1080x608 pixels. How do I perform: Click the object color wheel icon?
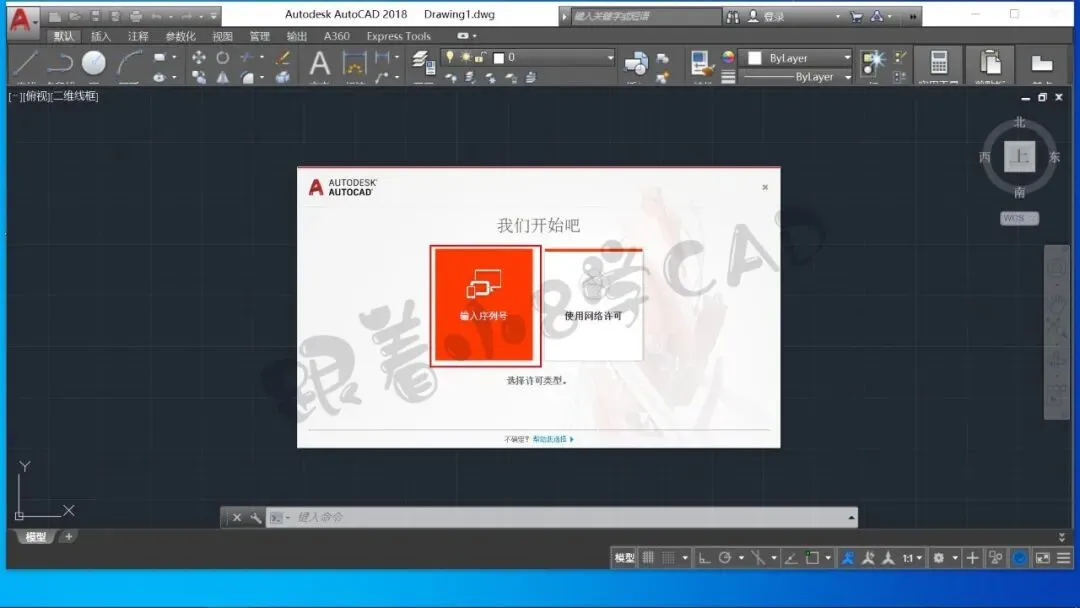(728, 57)
